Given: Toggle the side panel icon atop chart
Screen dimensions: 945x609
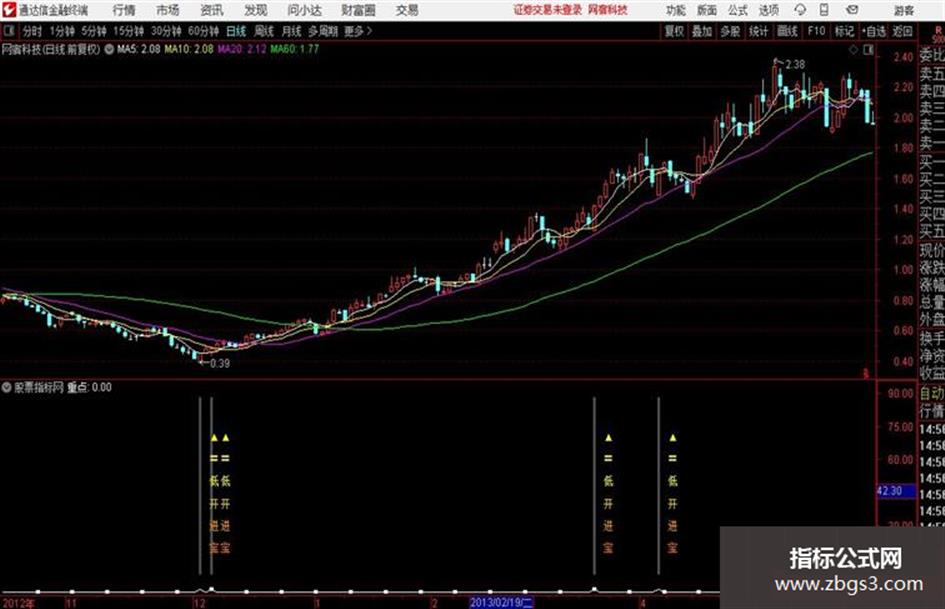Looking at the screenshot, I should 868,50.
